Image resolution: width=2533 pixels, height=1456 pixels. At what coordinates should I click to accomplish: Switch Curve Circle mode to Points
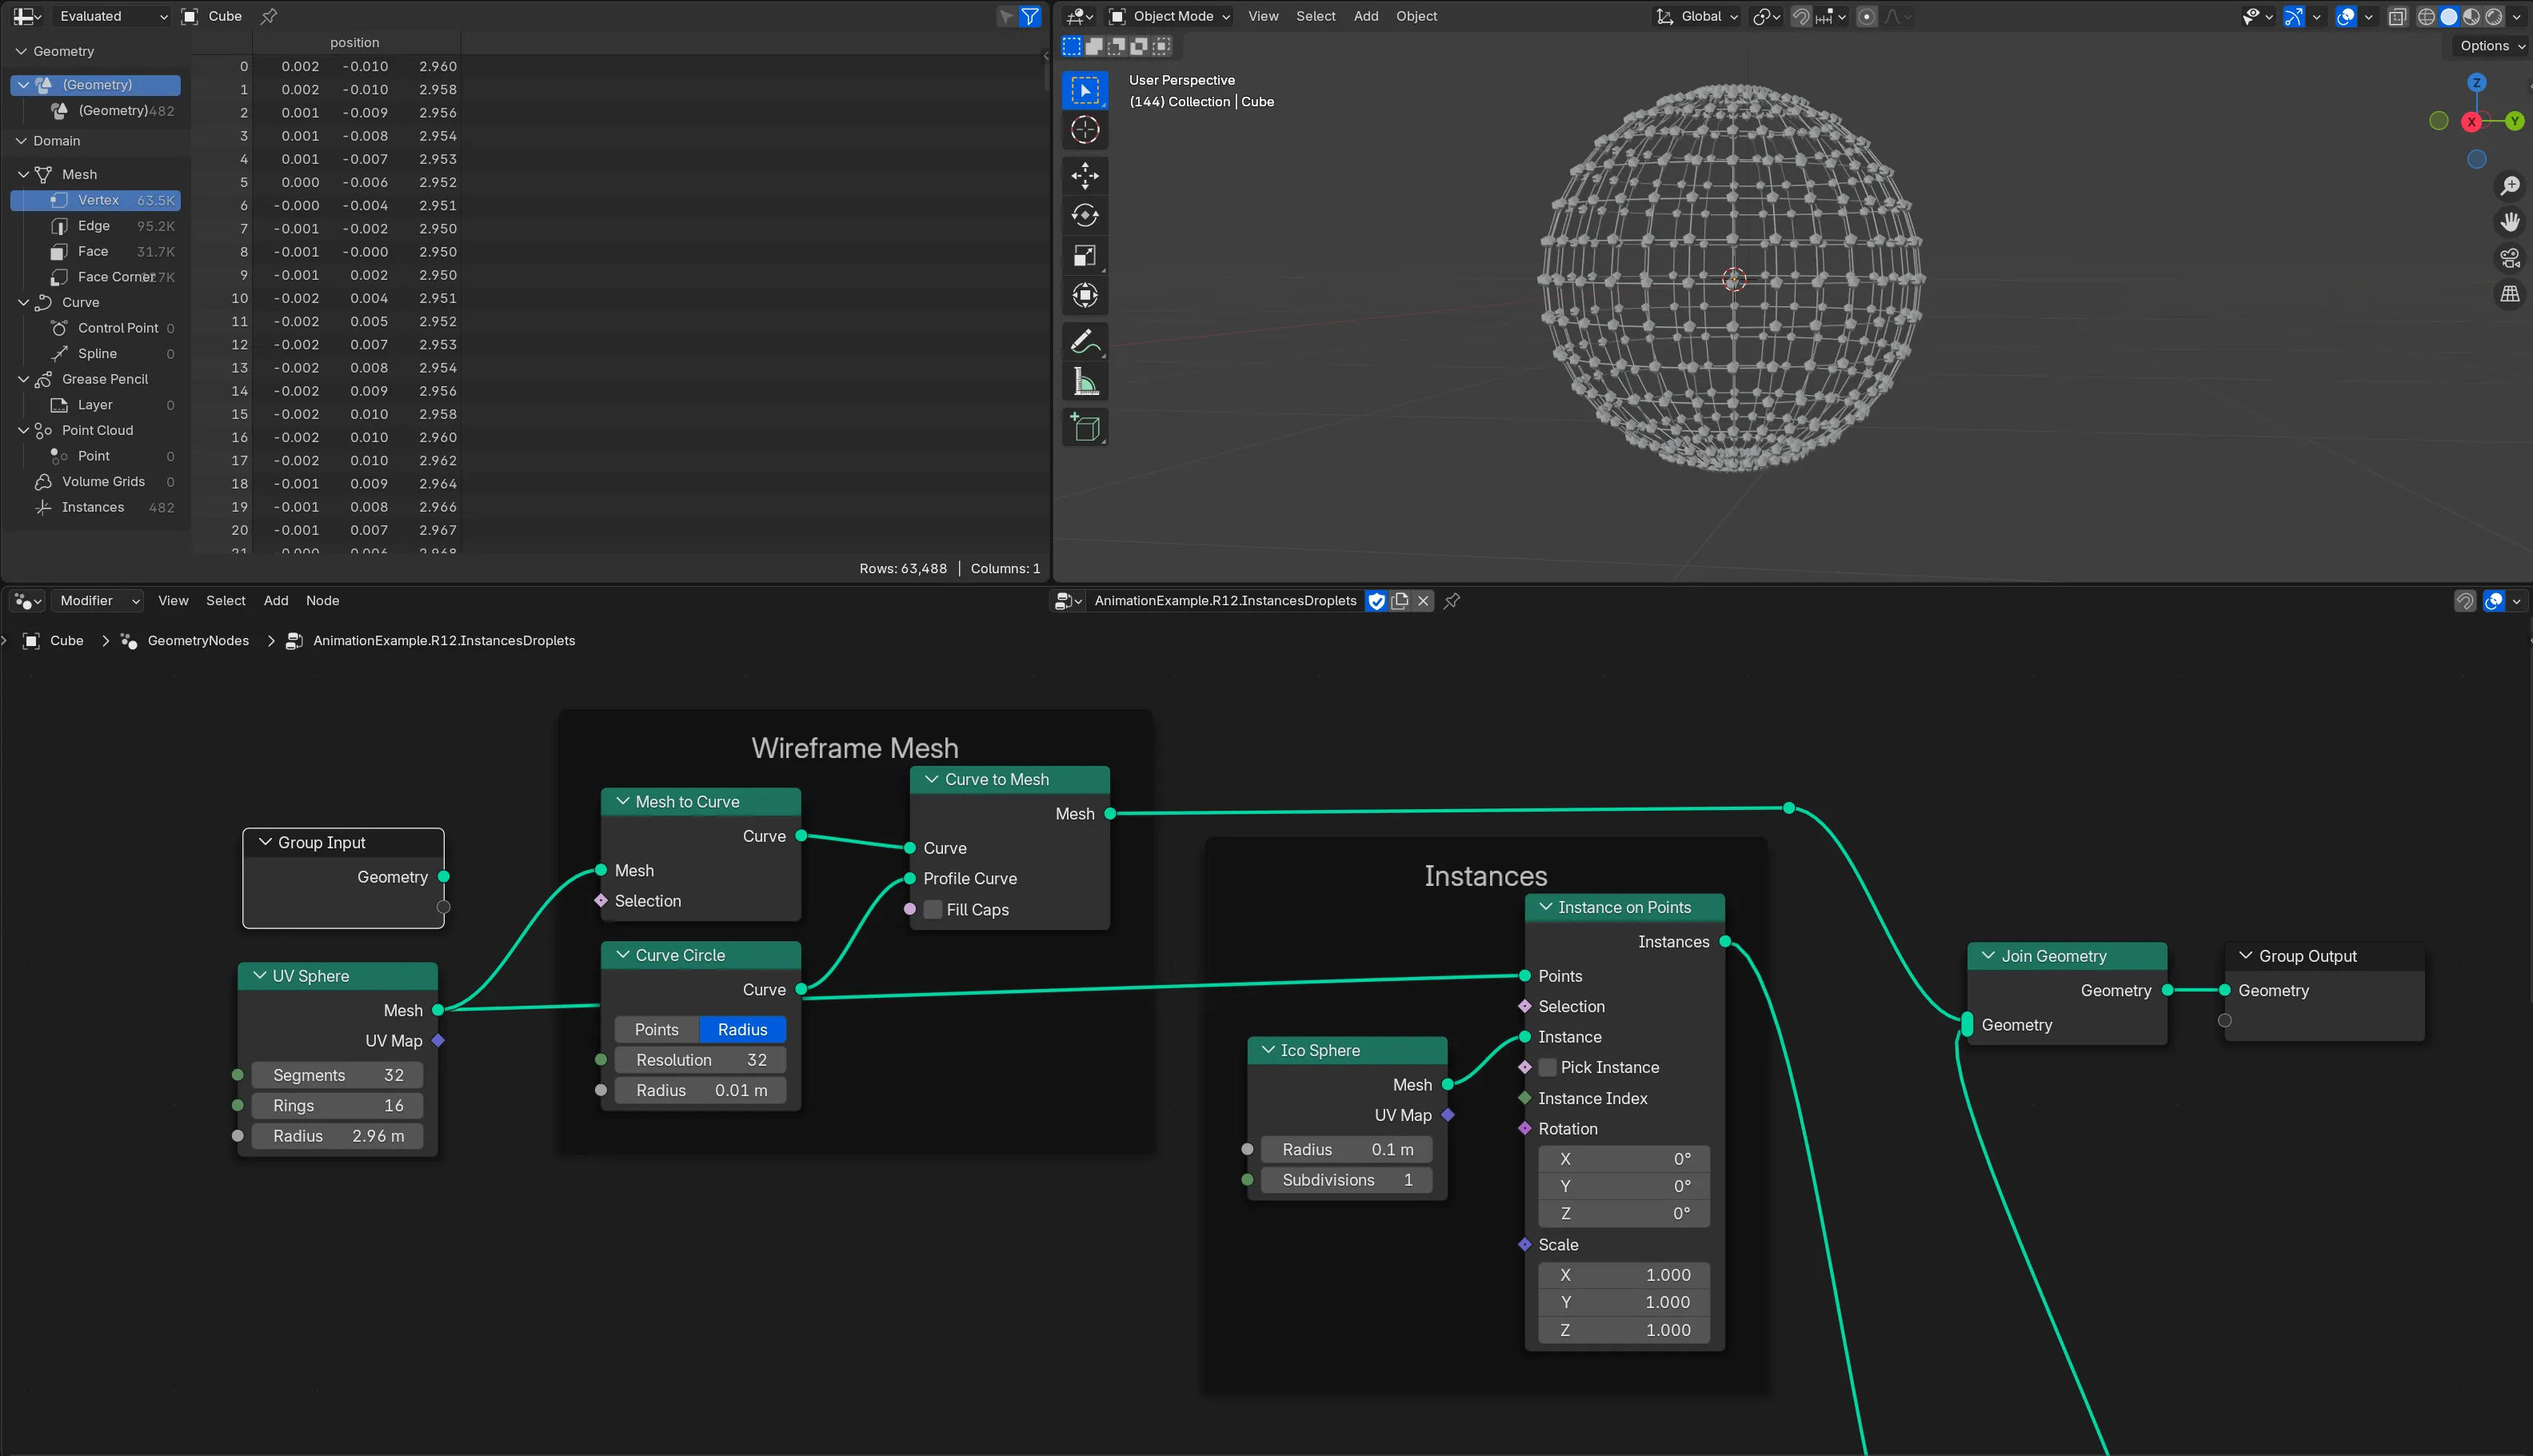[x=657, y=1029]
